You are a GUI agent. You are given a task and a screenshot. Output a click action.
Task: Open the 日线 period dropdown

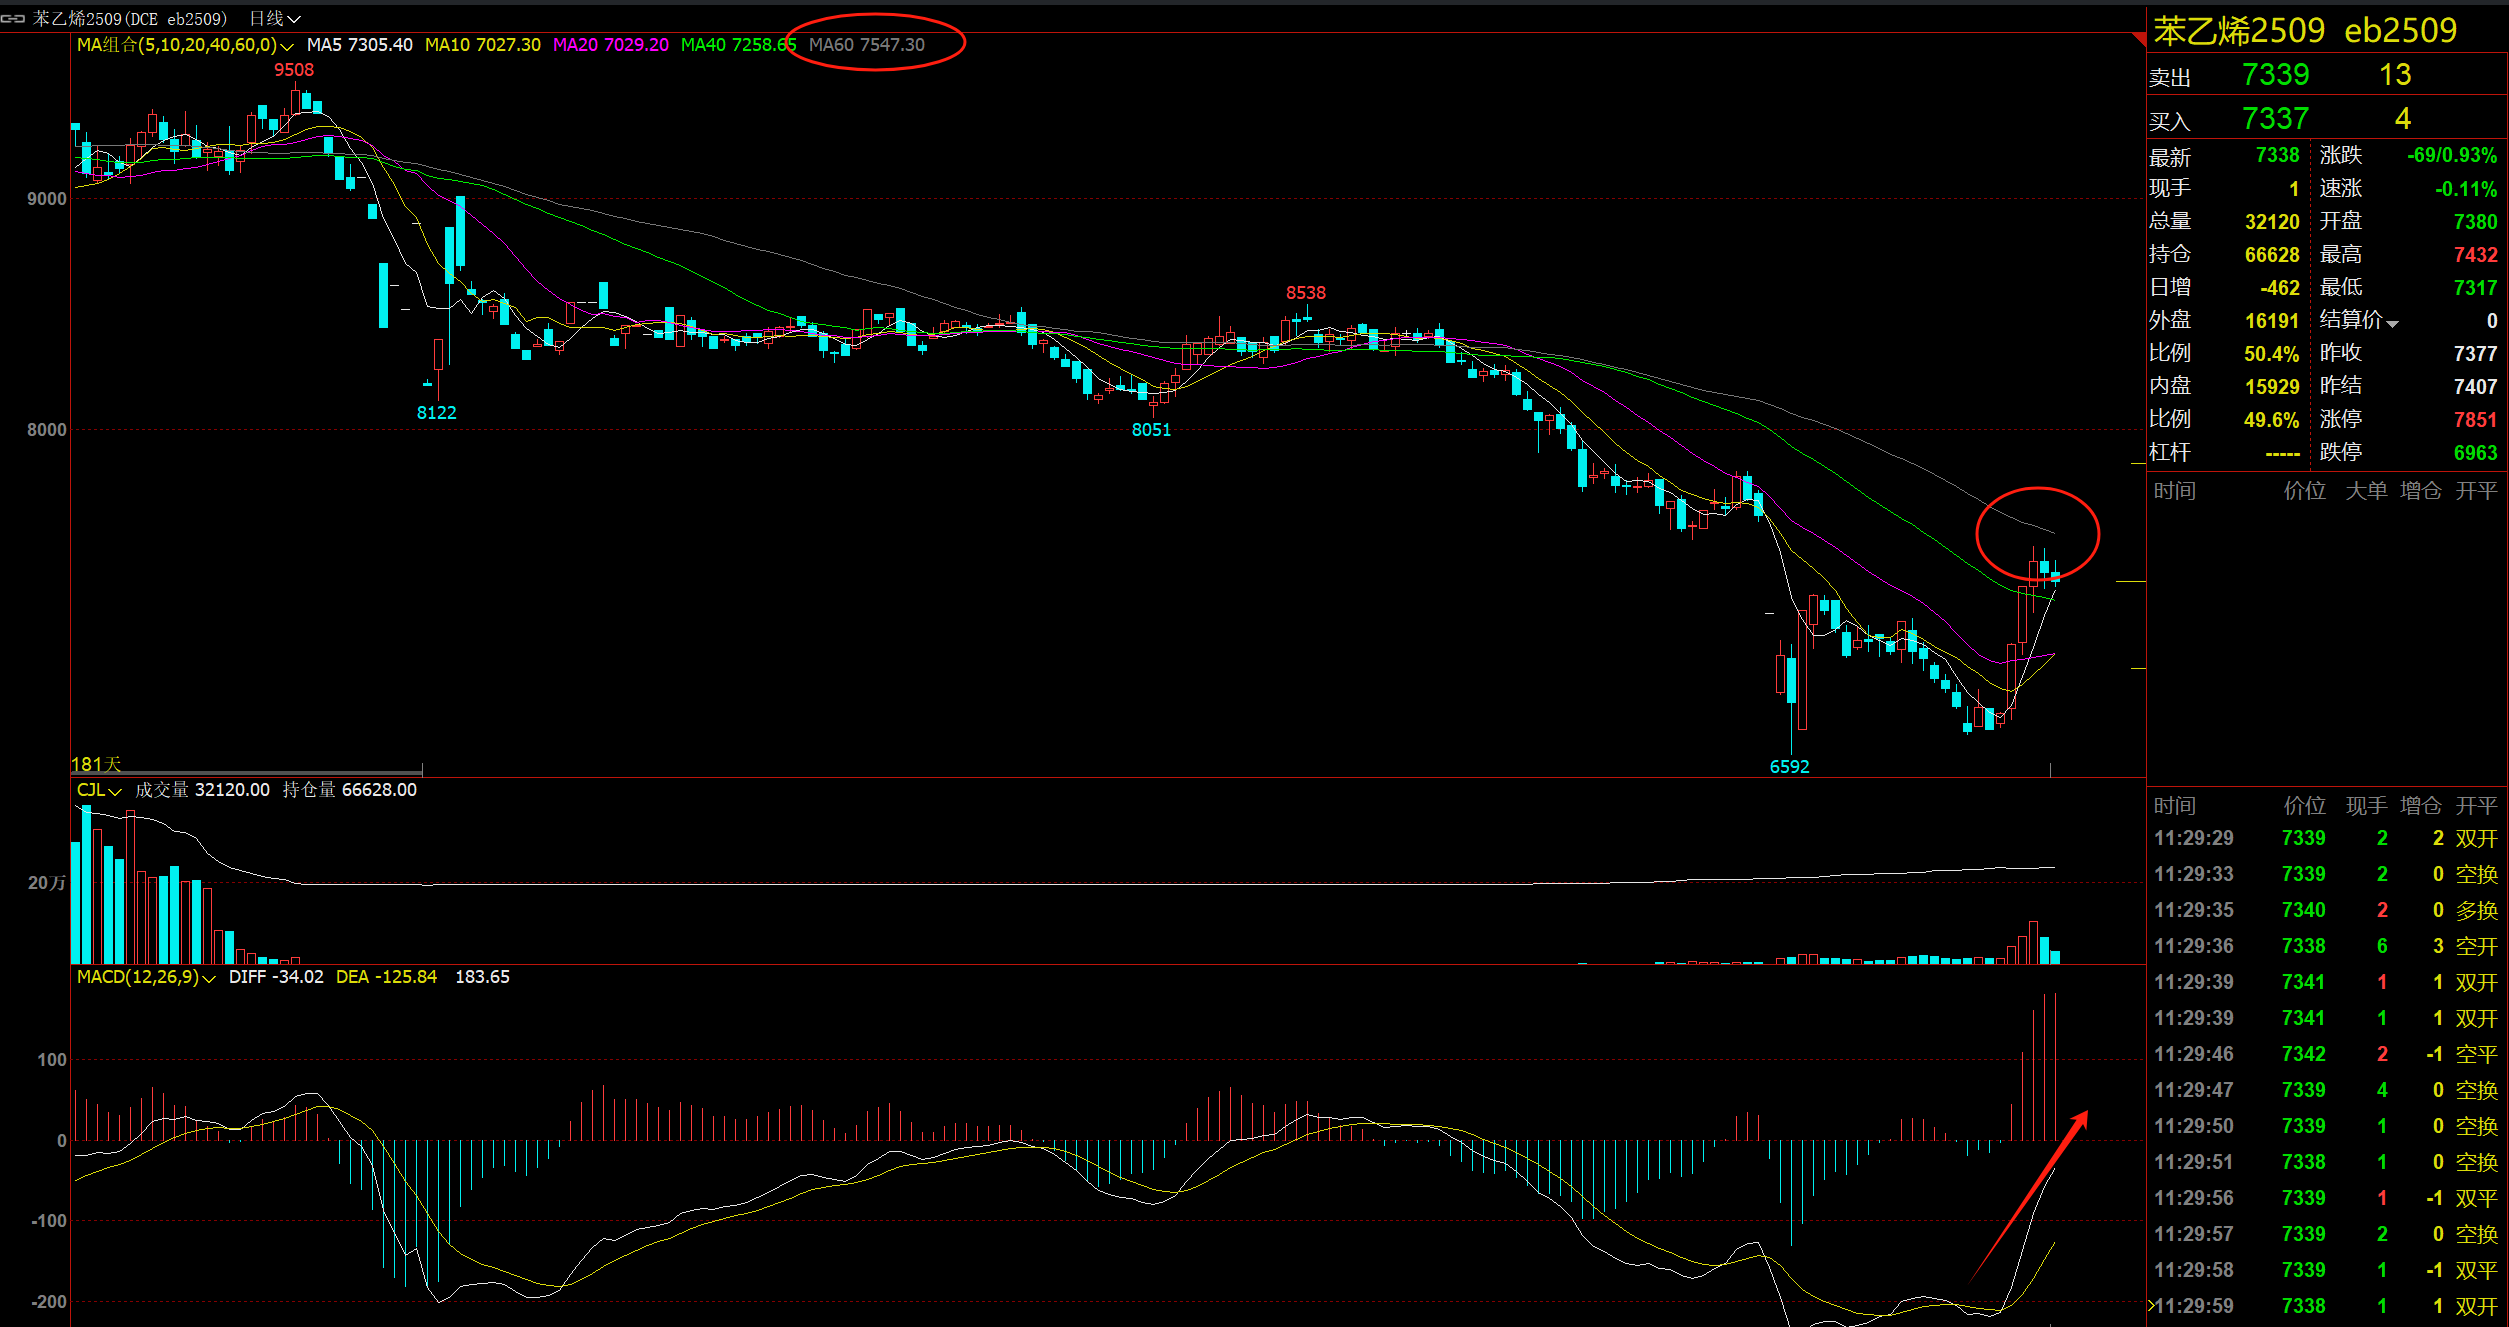274,18
